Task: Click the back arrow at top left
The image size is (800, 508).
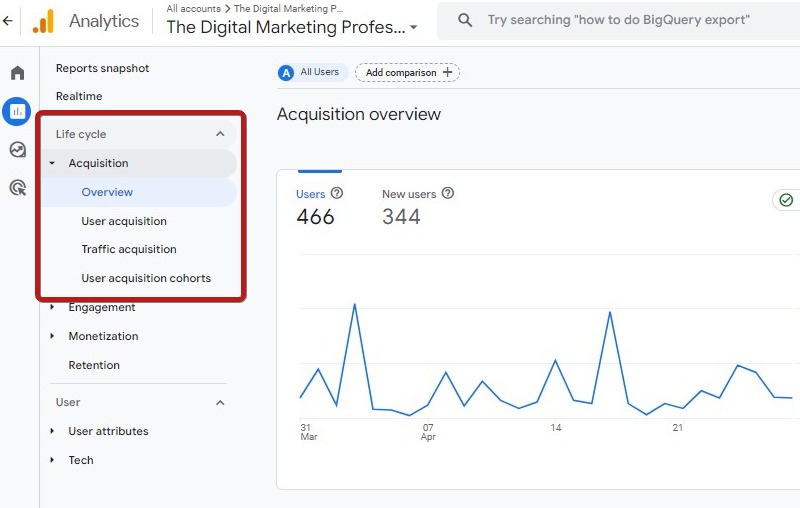Action: [8, 20]
